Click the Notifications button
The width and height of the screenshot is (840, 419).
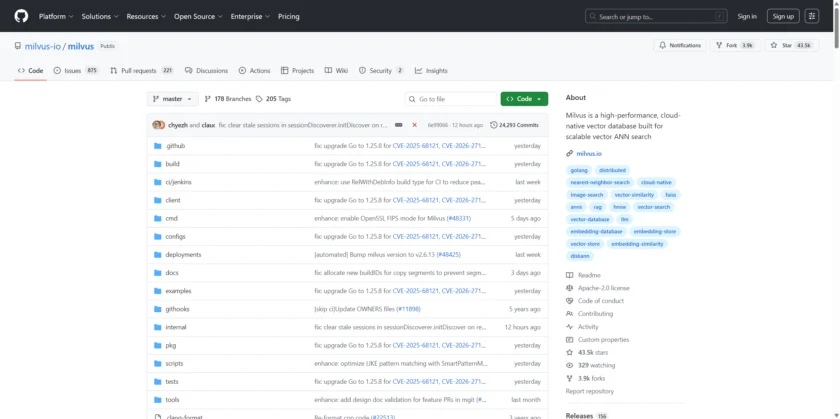pos(680,46)
